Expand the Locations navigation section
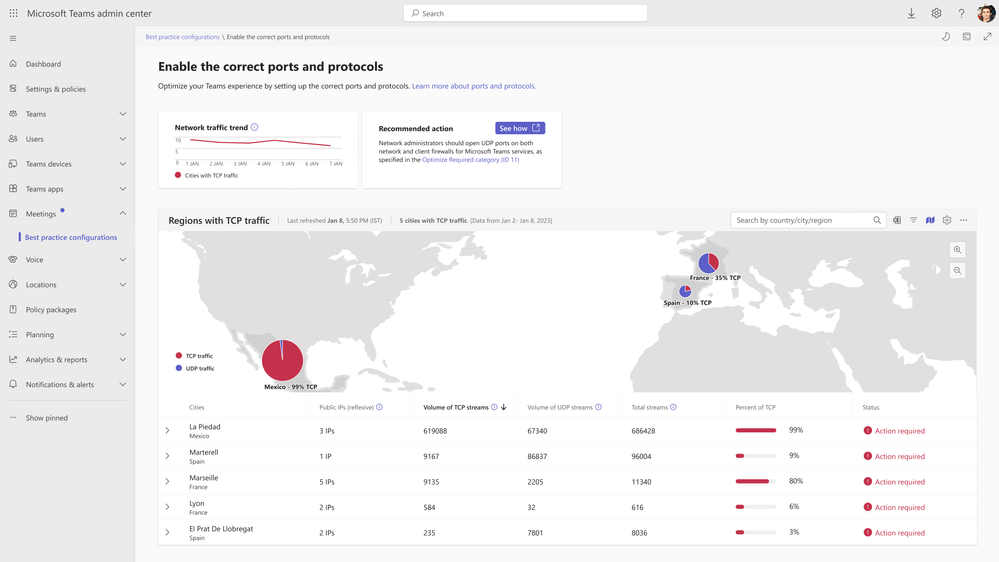 (122, 284)
